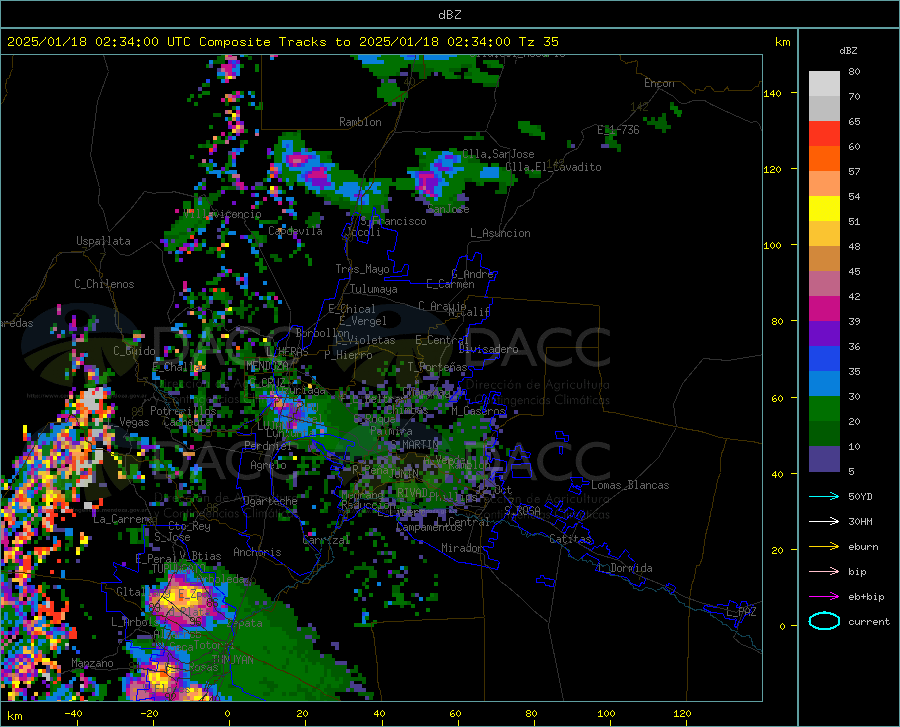Click the current legend label text

click(869, 621)
